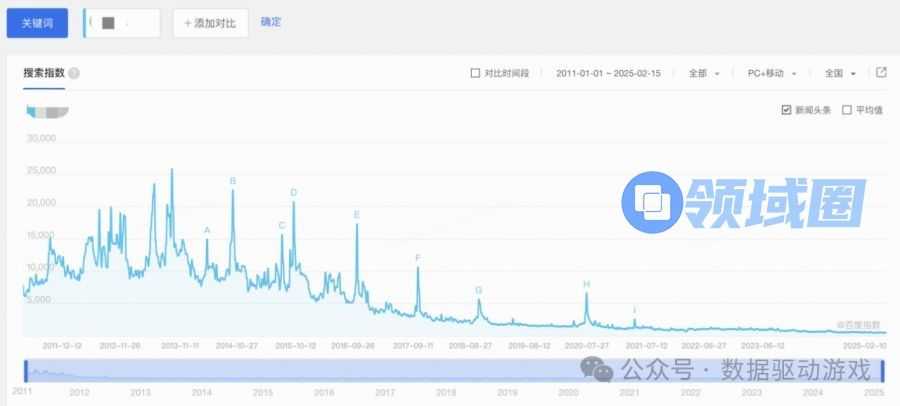Click the left handle of timeline range slider
The width and height of the screenshot is (900, 406).
pyautogui.click(x=25, y=370)
